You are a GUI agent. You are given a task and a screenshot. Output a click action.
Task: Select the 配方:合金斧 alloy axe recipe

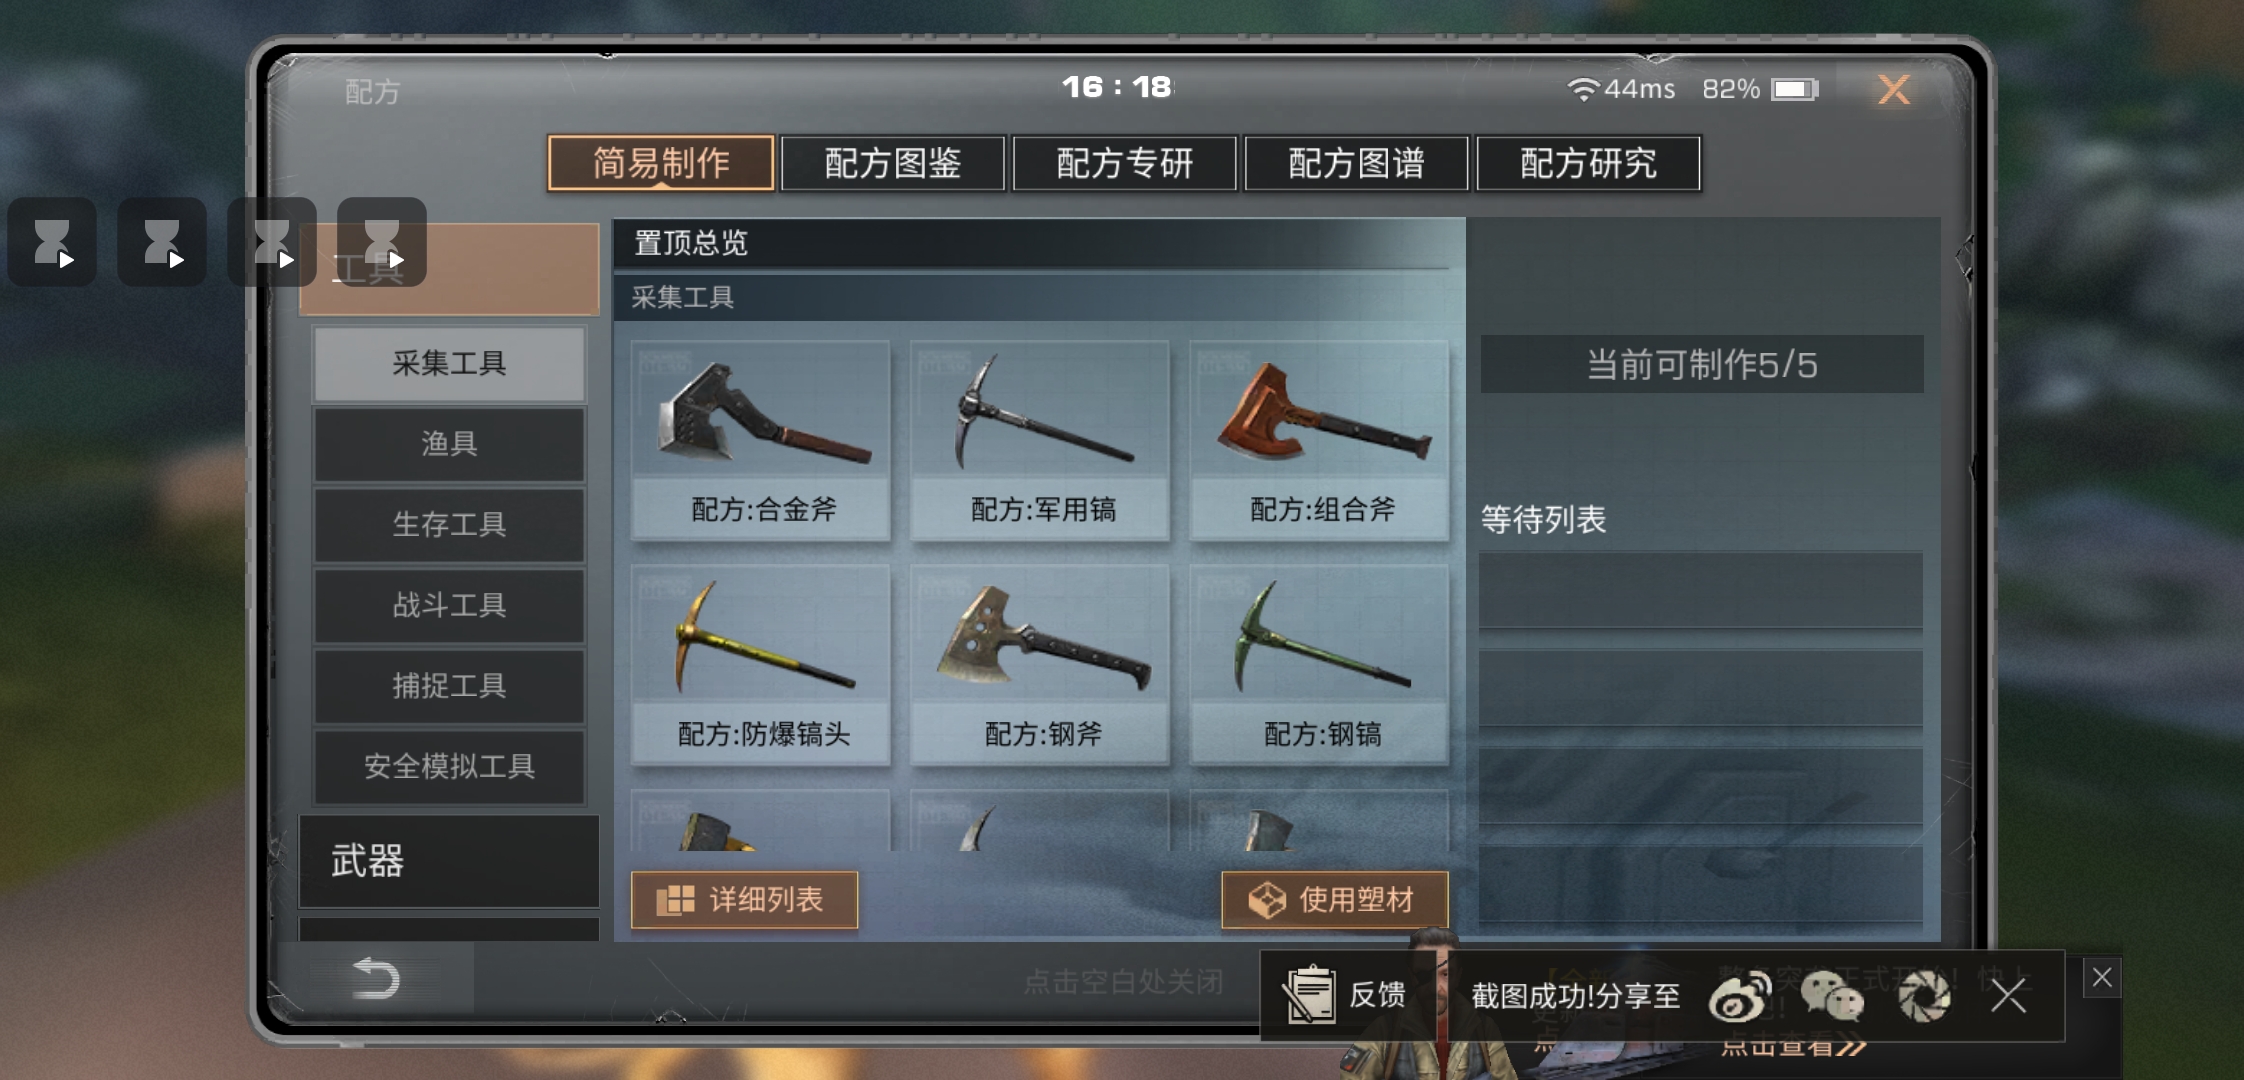[761, 440]
